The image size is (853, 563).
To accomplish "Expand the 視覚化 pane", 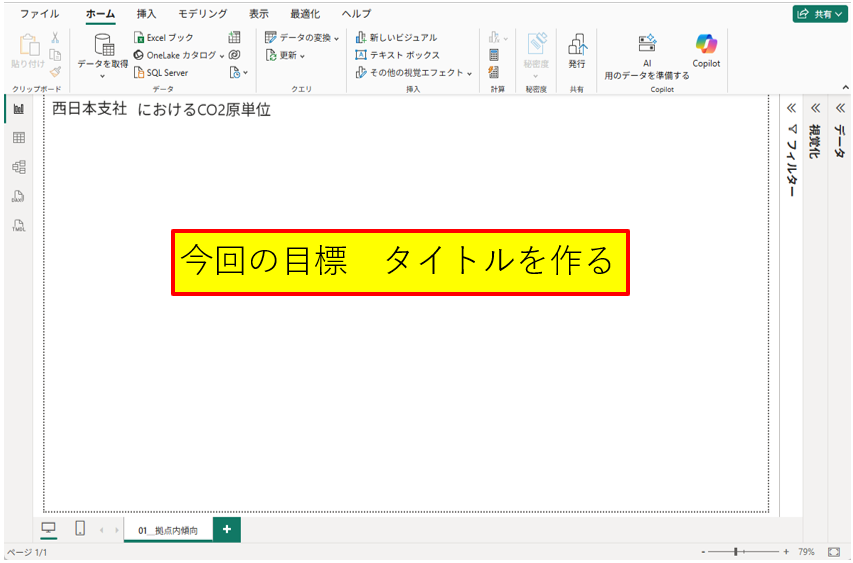I will tap(815, 108).
